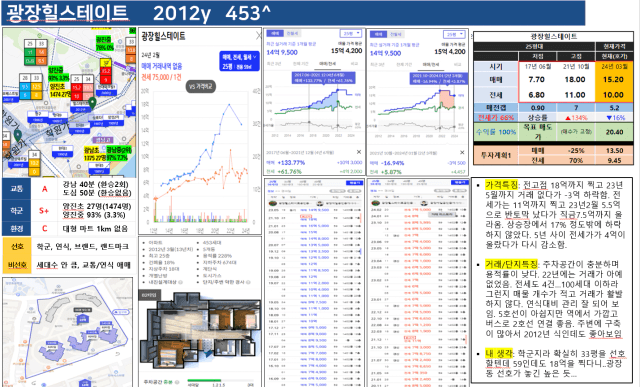Select 매매/전세 tab in first chart
Screen dimensions: 640x387
327,64
